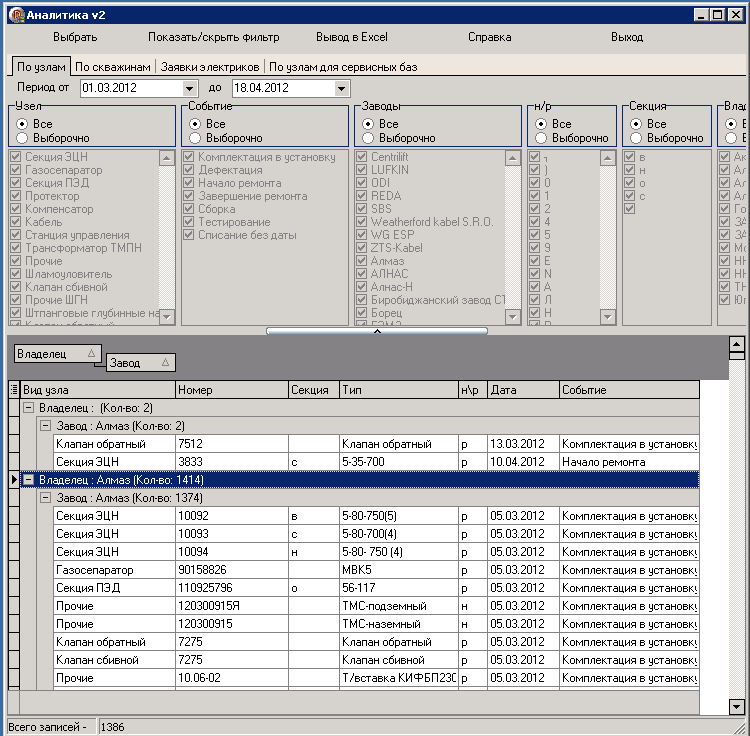Select Все radio in Событие group

pos(195,124)
